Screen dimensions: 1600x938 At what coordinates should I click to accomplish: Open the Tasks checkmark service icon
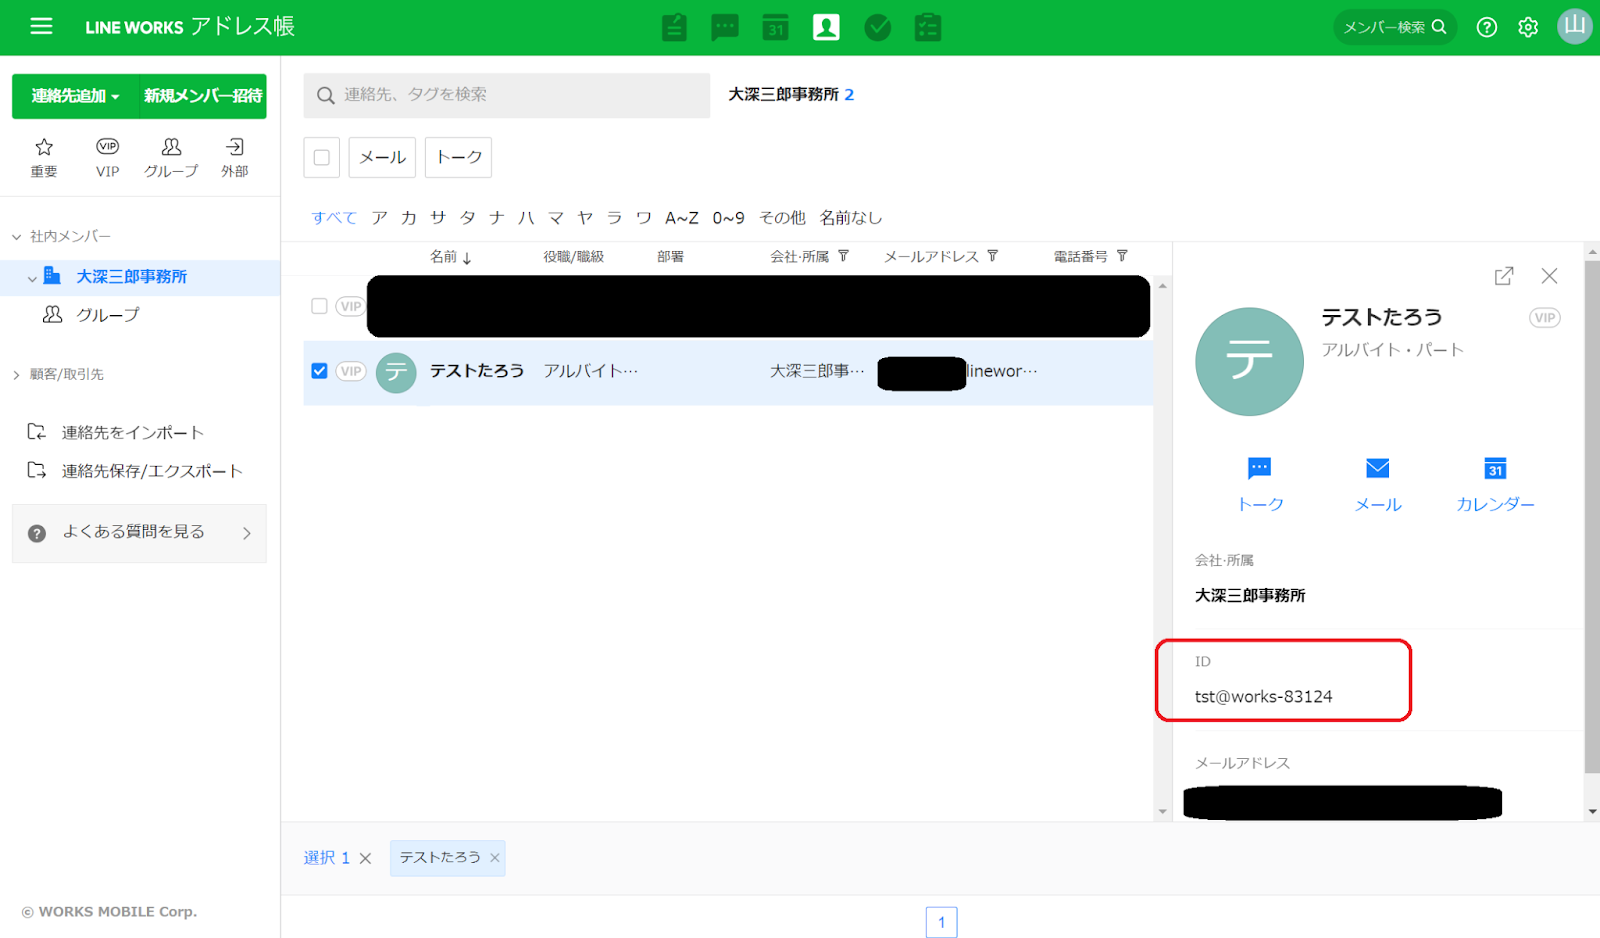(877, 27)
